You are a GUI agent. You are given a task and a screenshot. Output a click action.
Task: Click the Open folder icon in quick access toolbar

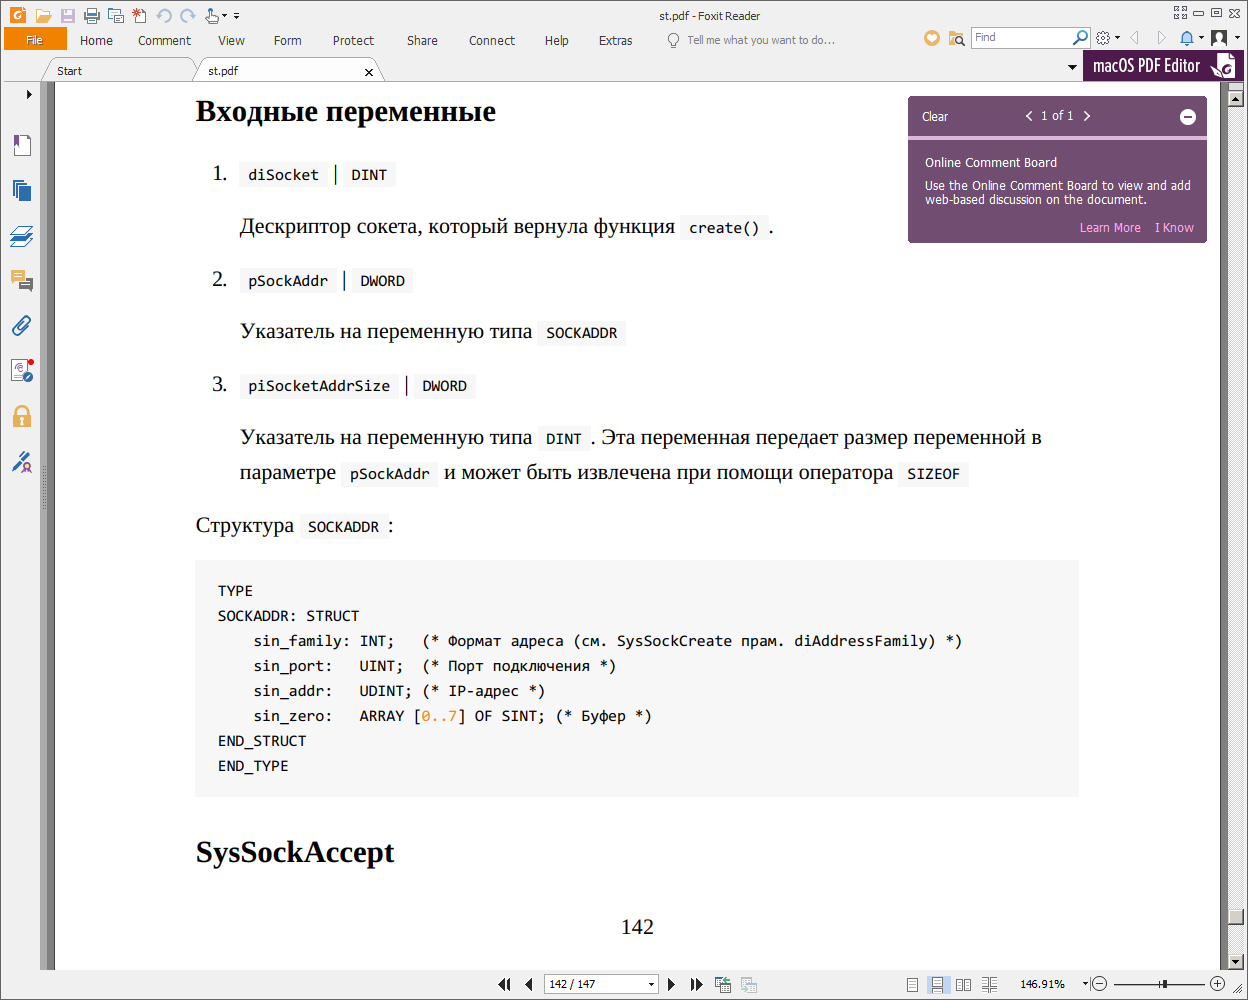pyautogui.click(x=42, y=16)
